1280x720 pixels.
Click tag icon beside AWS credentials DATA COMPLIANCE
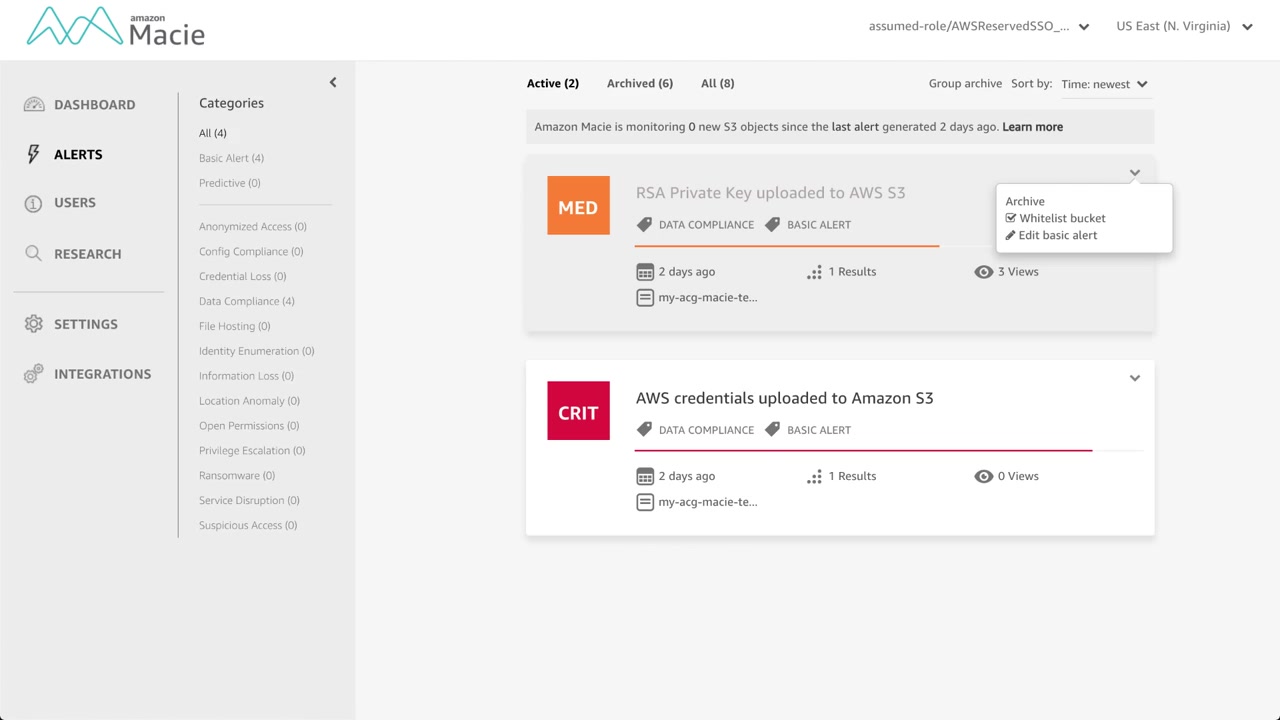point(644,429)
